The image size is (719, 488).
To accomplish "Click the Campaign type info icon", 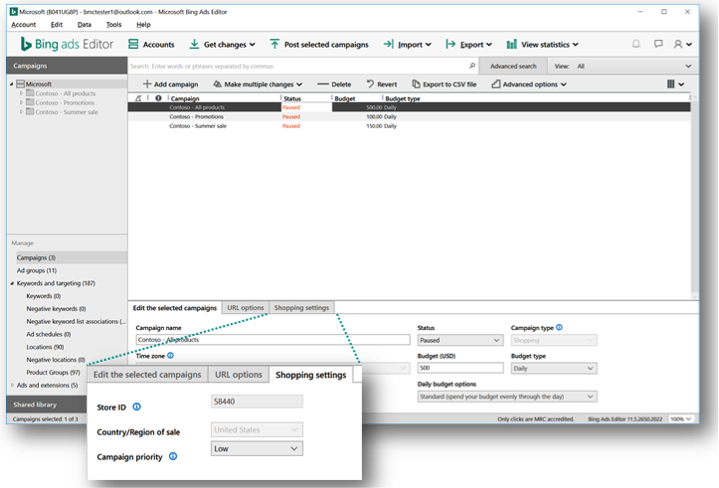I will (x=559, y=327).
